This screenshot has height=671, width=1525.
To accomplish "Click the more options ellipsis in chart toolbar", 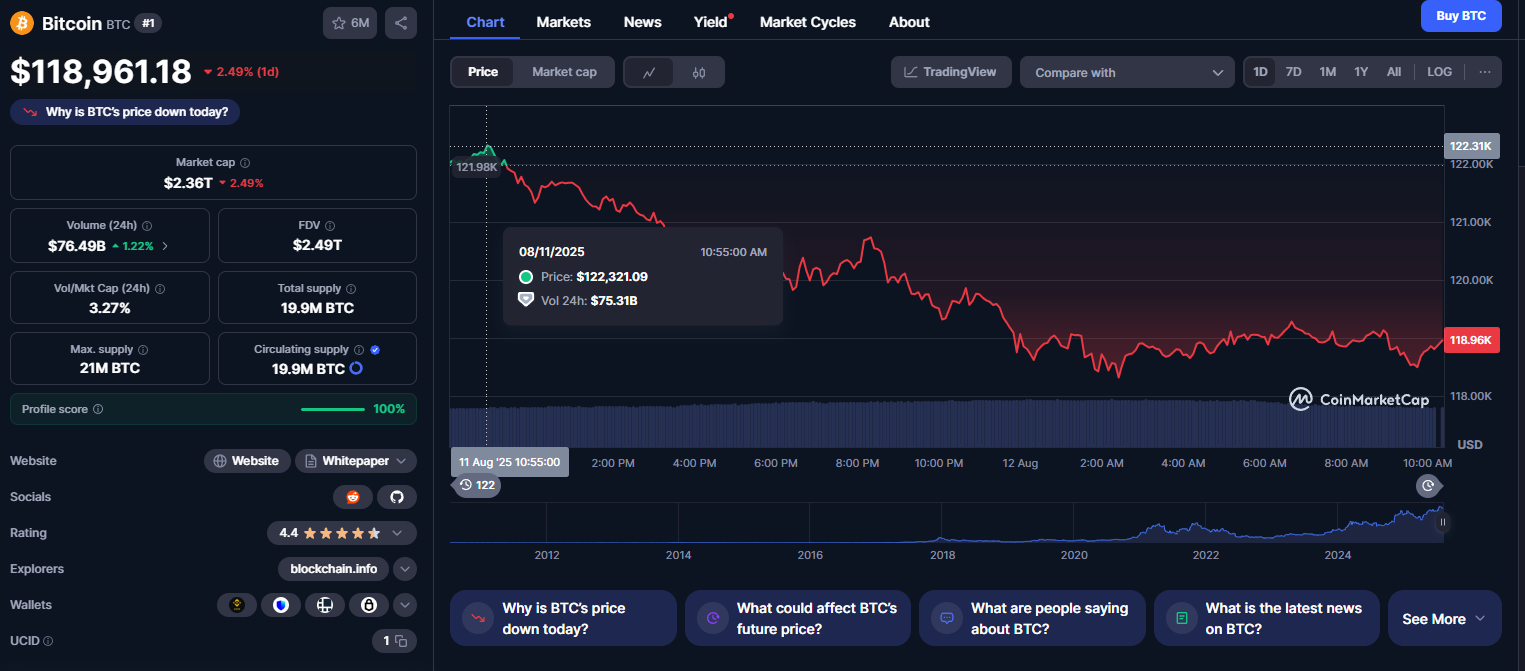I will coord(1484,72).
